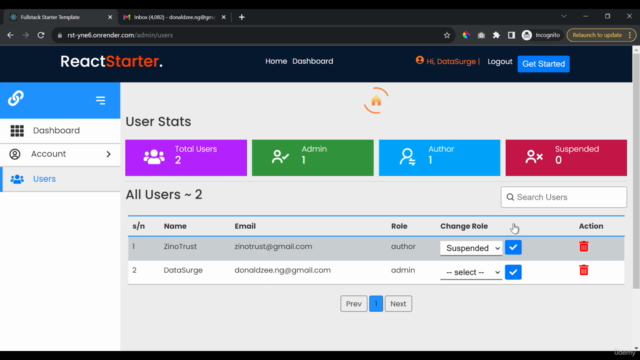Click the camera extension icon in toolbar
This screenshot has width=640, height=360.
point(481,35)
